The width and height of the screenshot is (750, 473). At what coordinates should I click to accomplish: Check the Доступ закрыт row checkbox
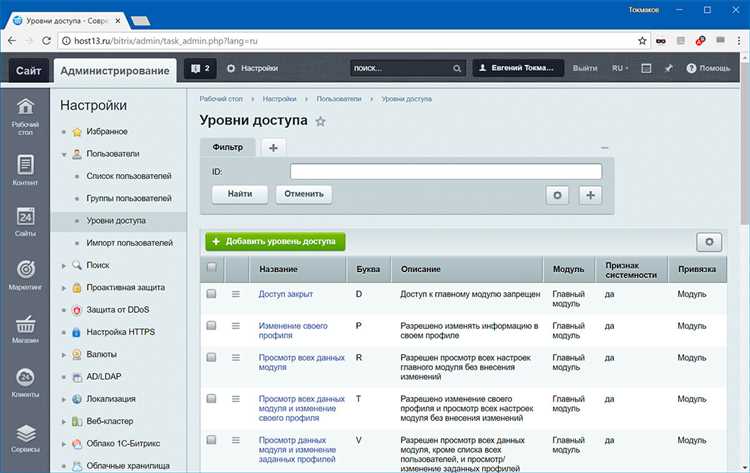[x=211, y=294]
